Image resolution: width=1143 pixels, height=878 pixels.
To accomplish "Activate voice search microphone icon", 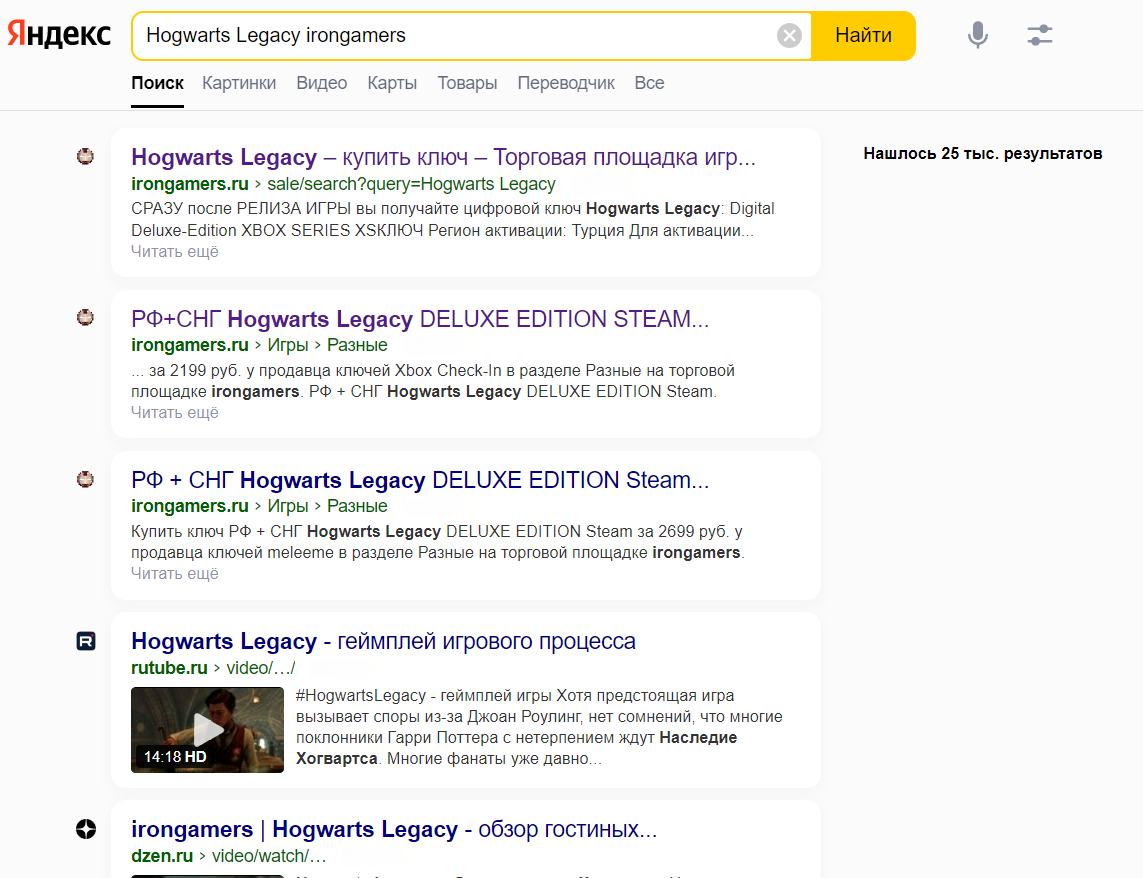I will click(x=978, y=35).
